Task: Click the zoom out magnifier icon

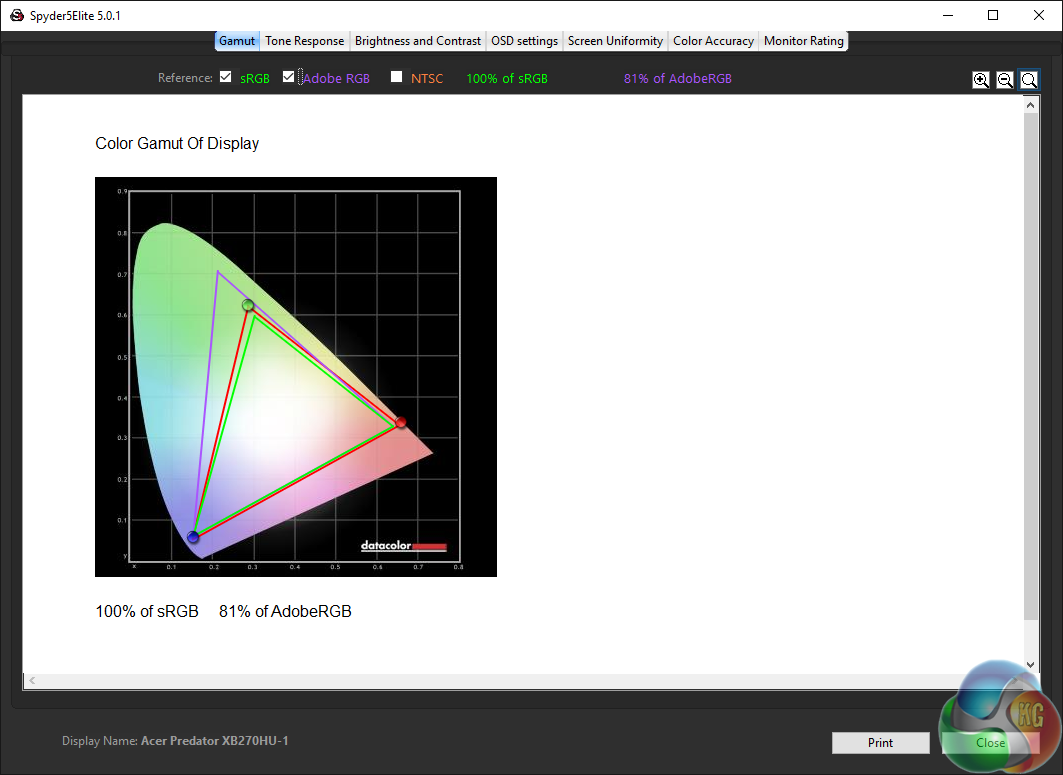Action: coord(1005,80)
